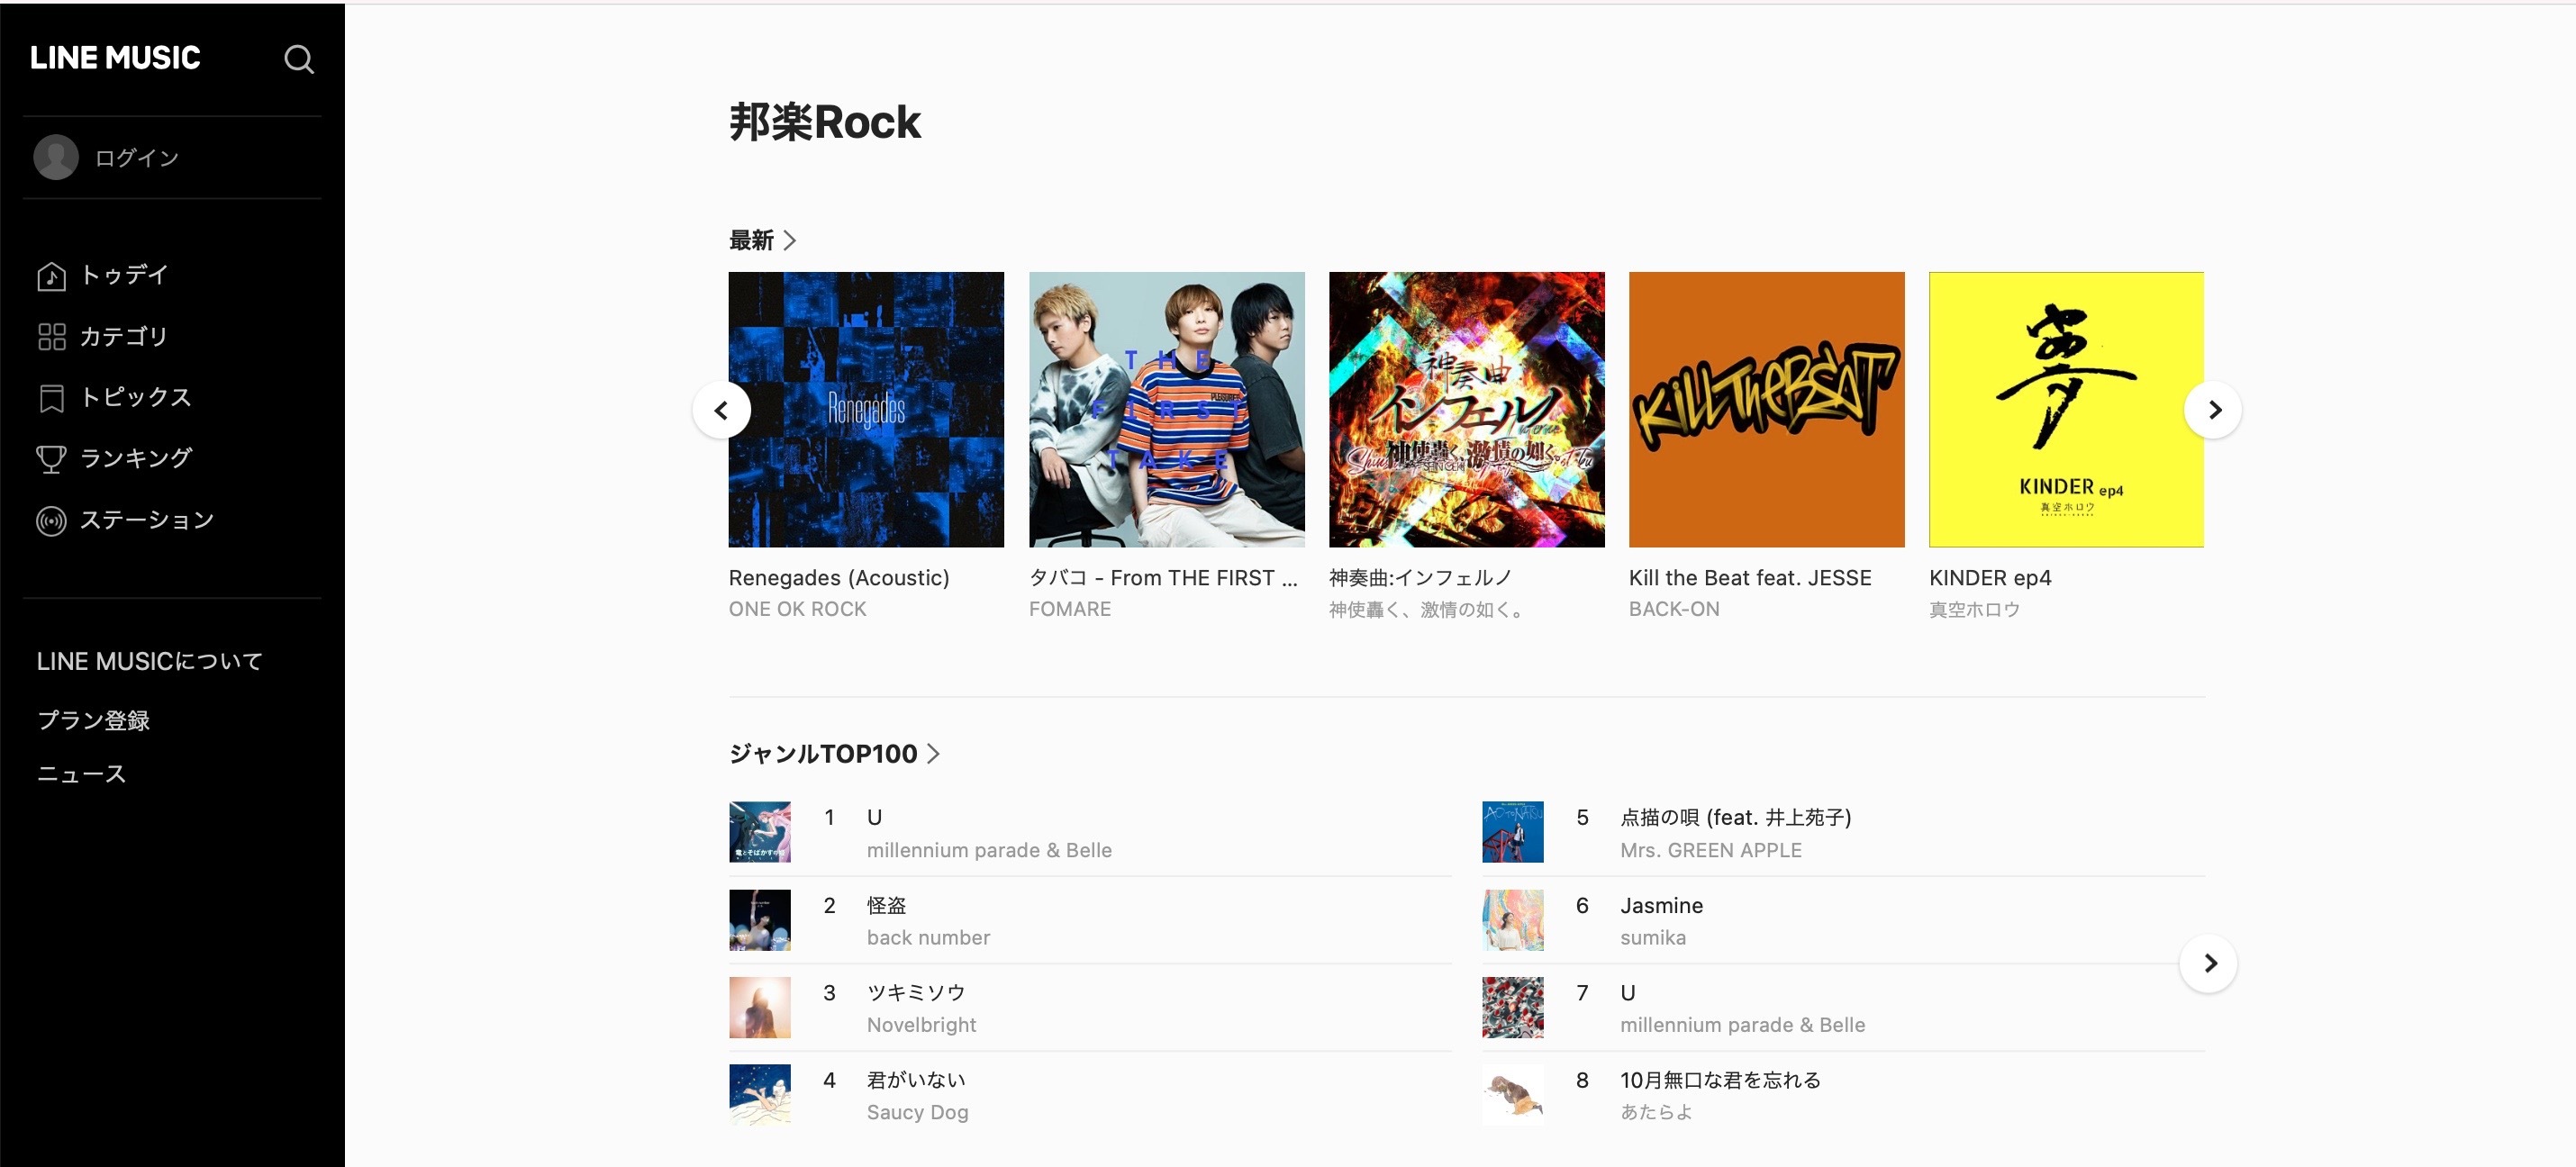Select the カテゴリ grid icon

click(51, 337)
